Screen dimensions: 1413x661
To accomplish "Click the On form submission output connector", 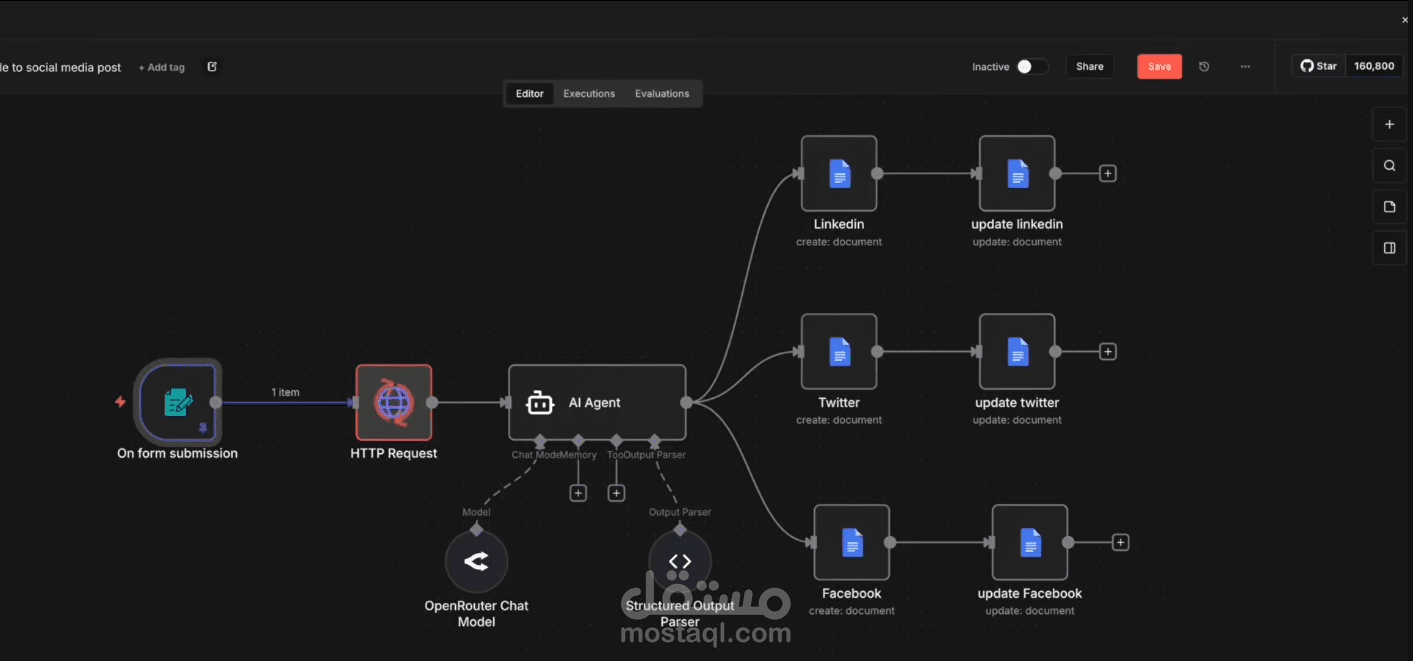I will [x=215, y=402].
